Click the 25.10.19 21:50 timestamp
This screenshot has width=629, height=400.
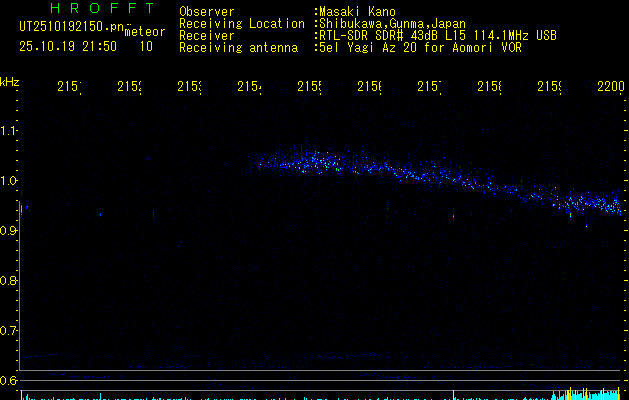(x=68, y=46)
